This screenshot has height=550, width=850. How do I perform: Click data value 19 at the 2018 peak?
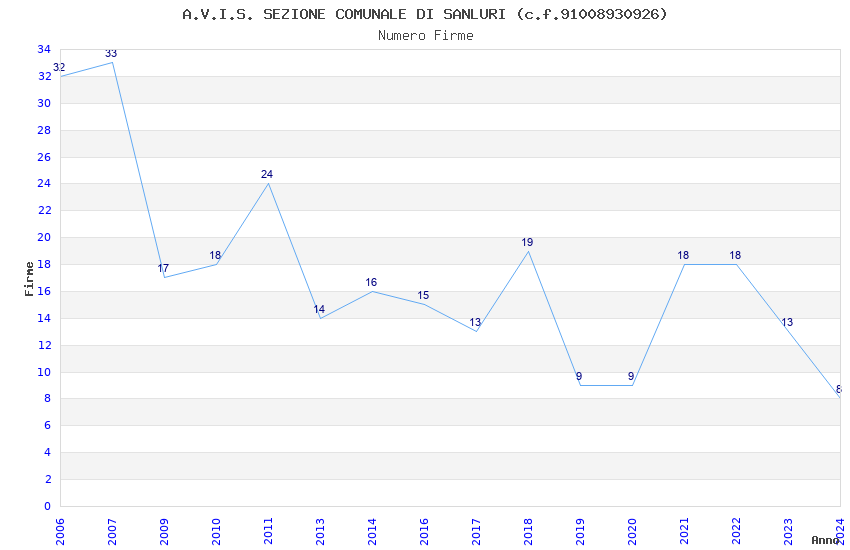(x=527, y=242)
